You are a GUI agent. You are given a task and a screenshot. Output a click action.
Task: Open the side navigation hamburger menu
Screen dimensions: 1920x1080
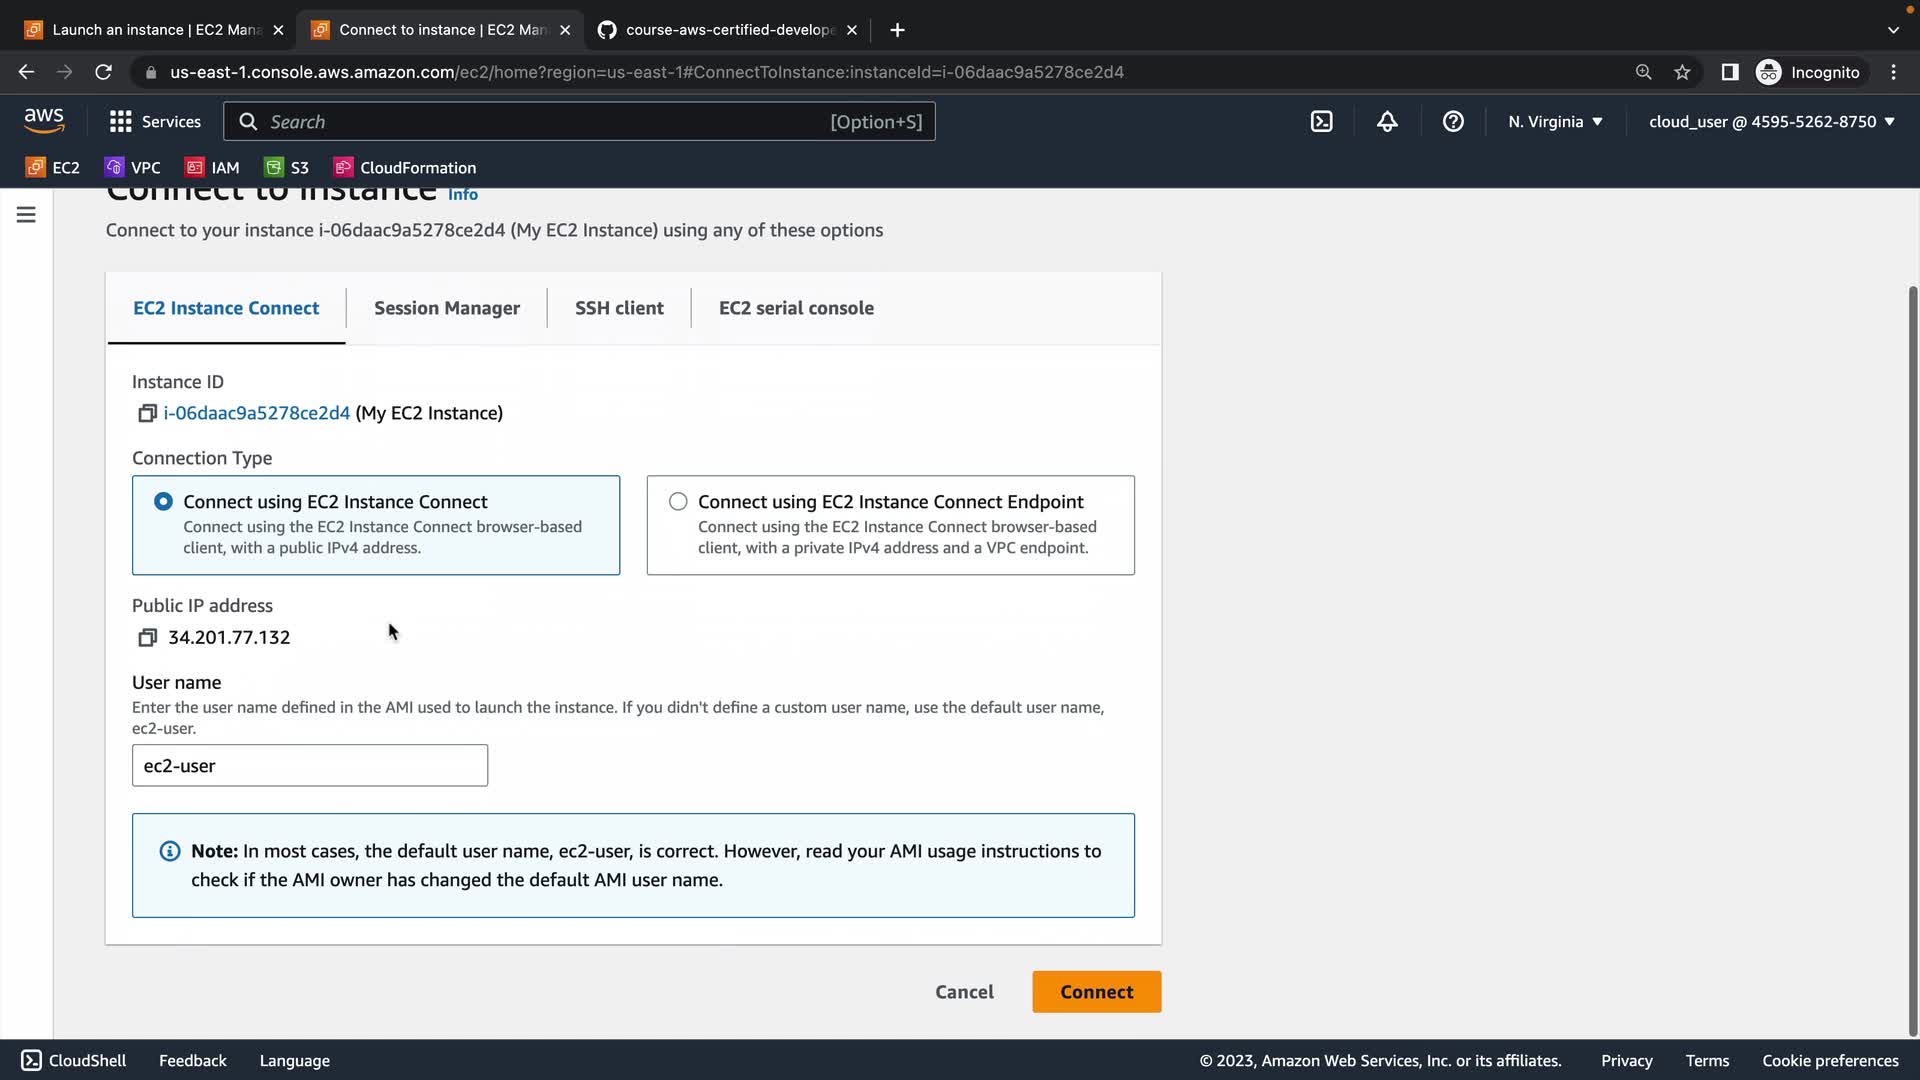coord(26,215)
